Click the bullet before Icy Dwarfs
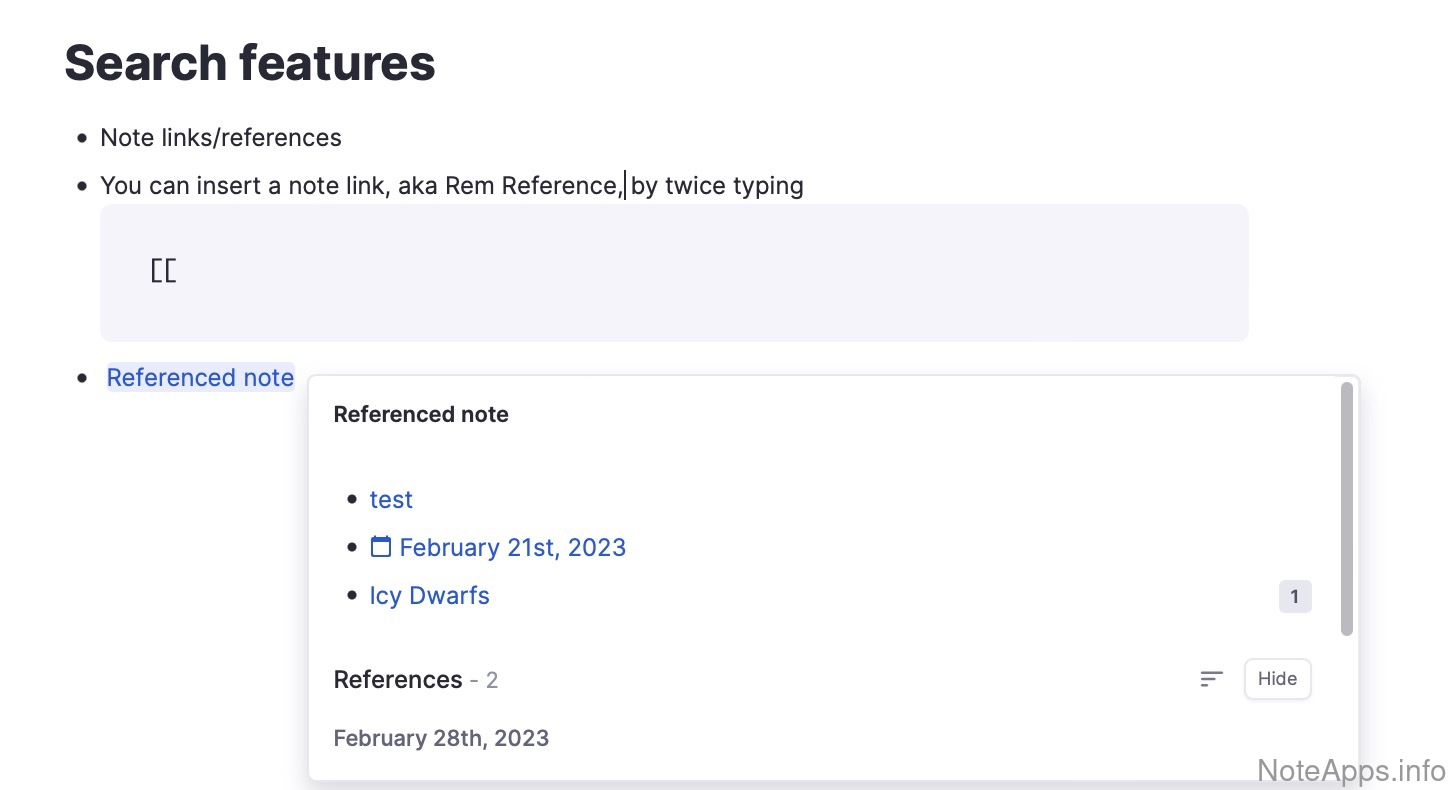 pos(351,596)
